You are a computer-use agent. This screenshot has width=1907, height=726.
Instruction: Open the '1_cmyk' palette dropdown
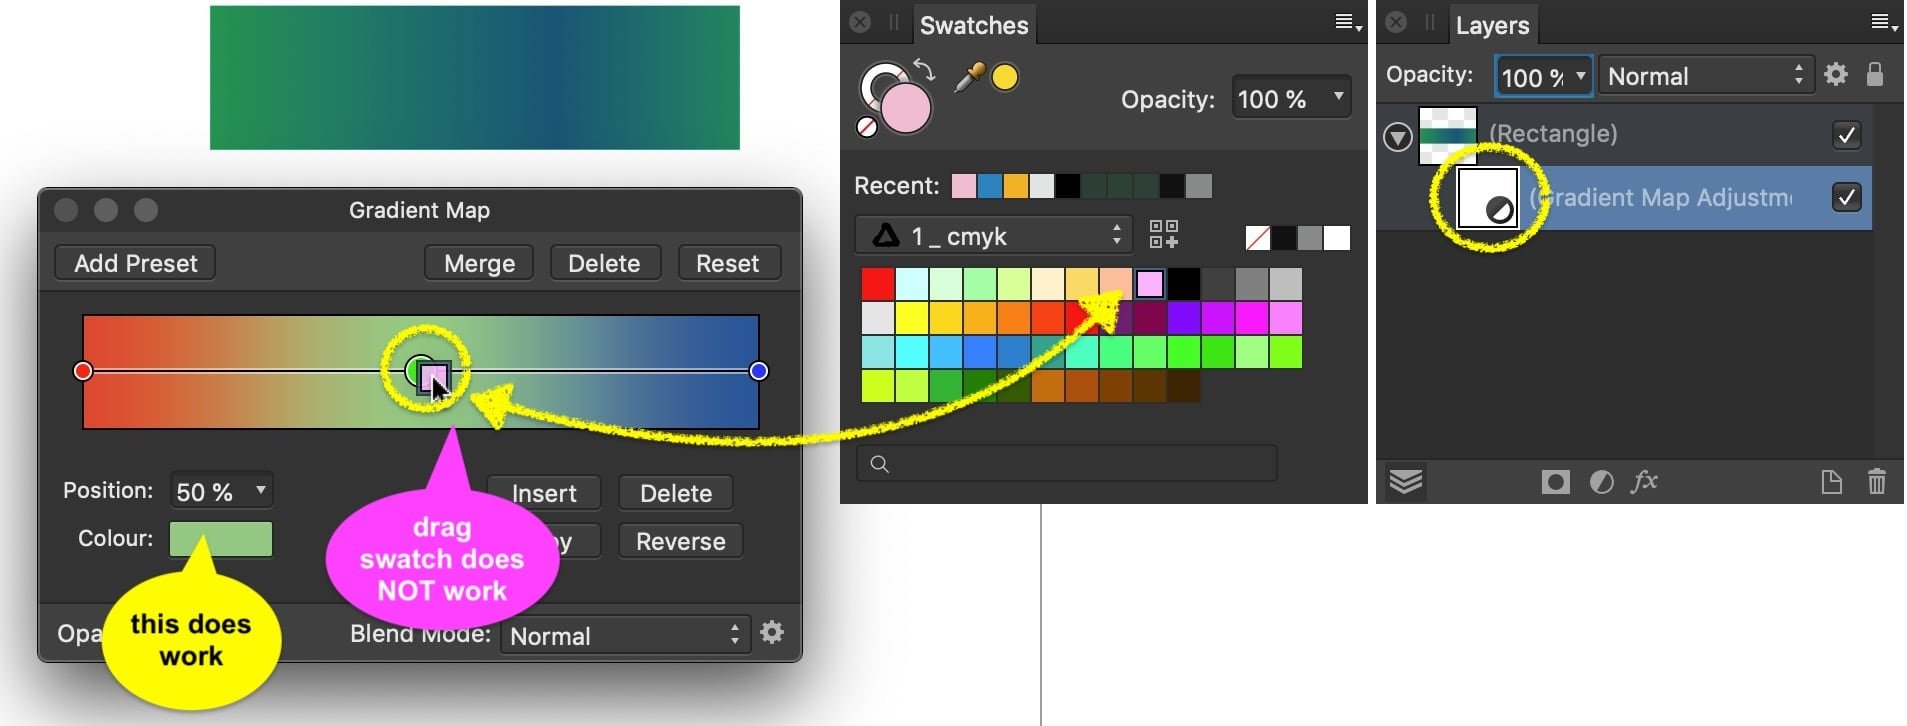(991, 235)
